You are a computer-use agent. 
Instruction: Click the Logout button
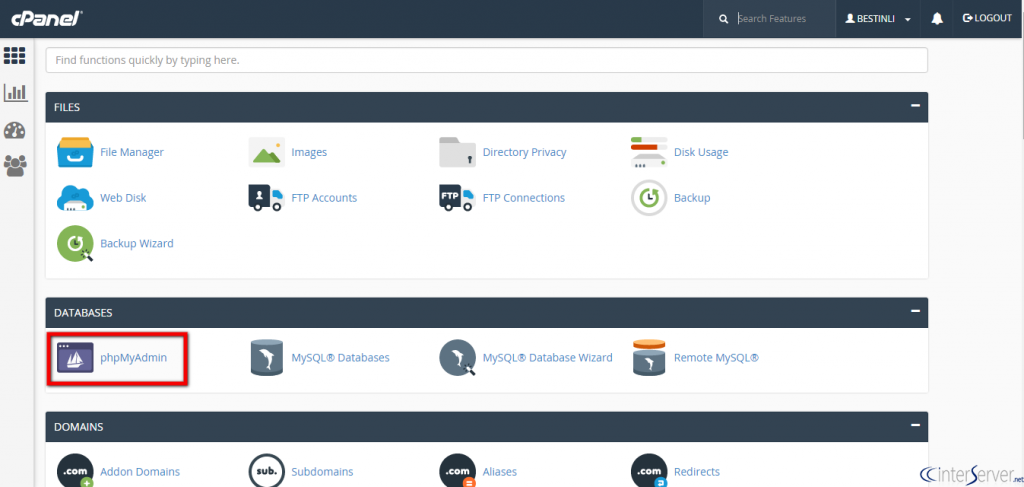pyautogui.click(x=987, y=19)
